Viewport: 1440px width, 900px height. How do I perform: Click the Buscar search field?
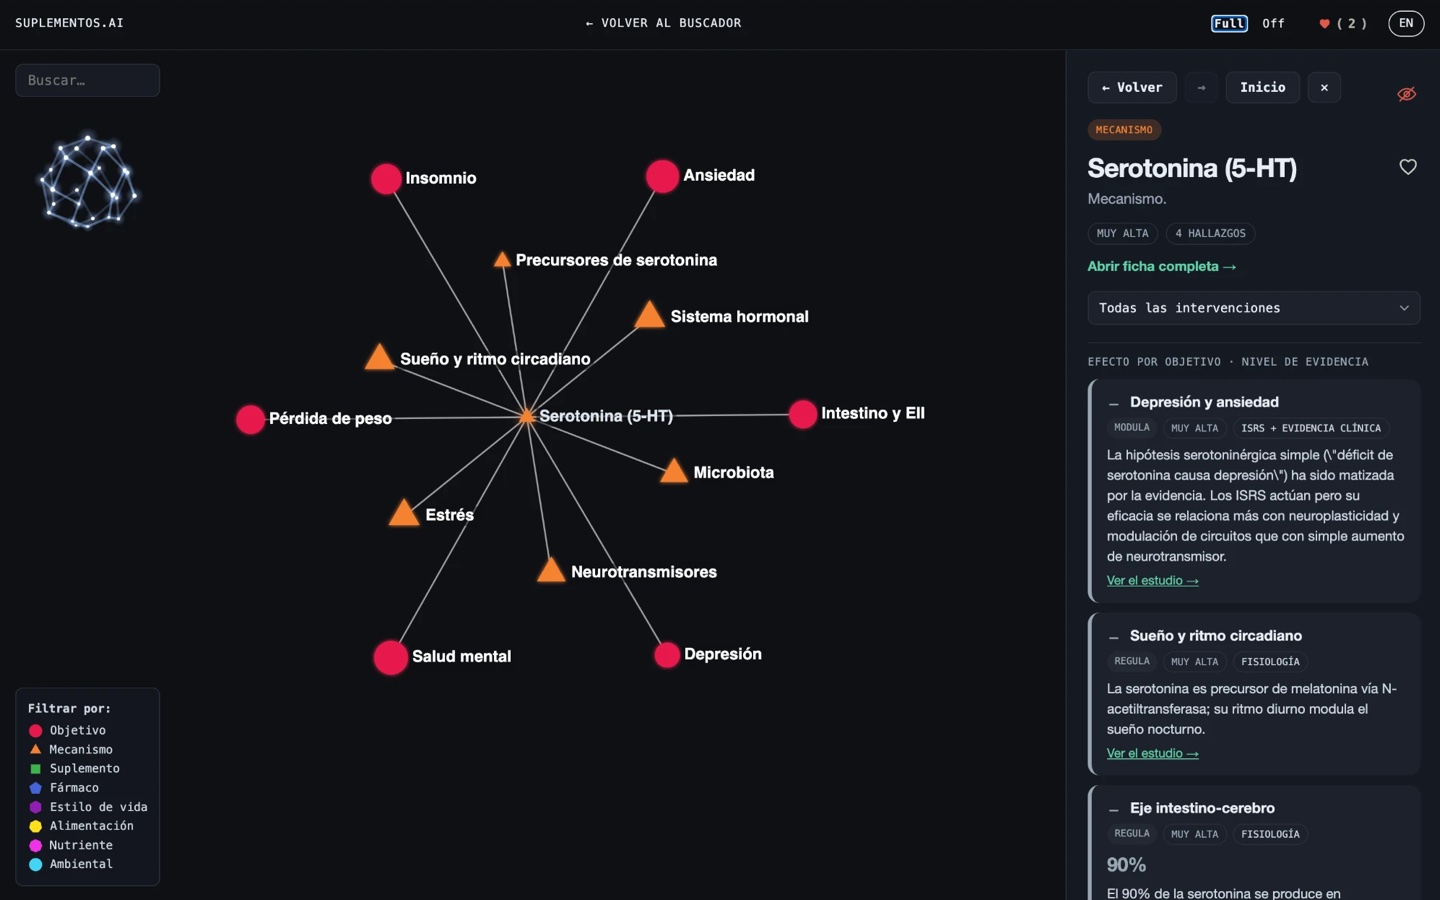coord(88,81)
